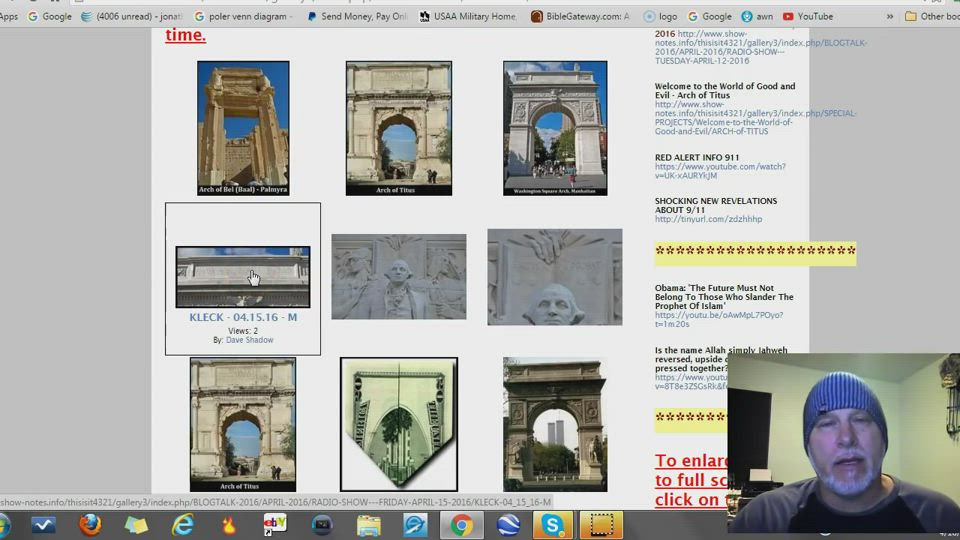Screen dimensions: 960x540
Task: Expand the hidden bookmarks overflow chevron
Action: 889,16
